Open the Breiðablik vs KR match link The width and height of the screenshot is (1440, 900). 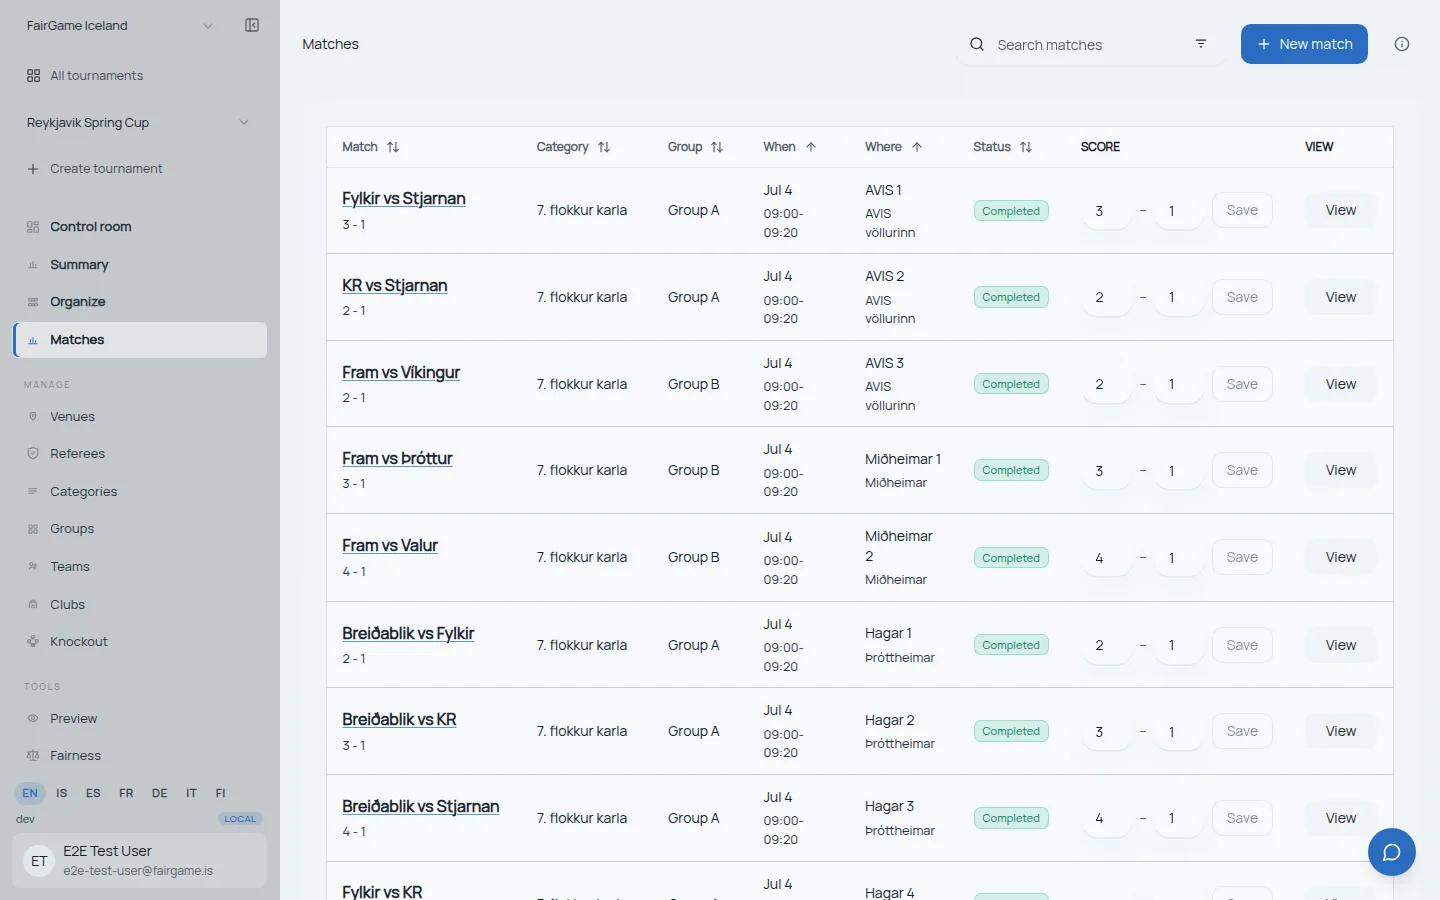[399, 720]
